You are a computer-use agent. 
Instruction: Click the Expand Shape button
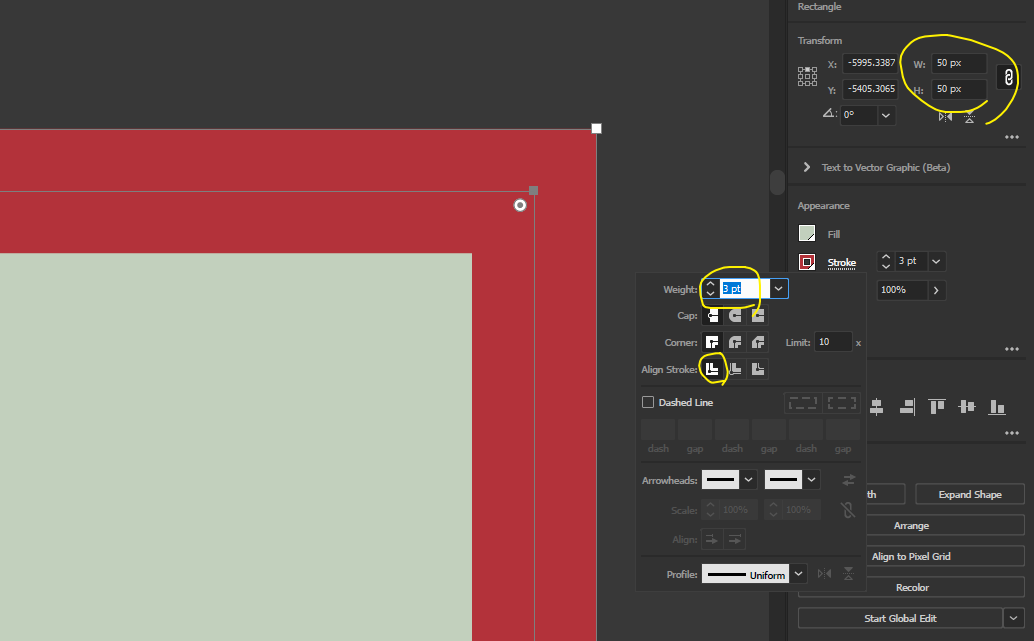point(969,494)
